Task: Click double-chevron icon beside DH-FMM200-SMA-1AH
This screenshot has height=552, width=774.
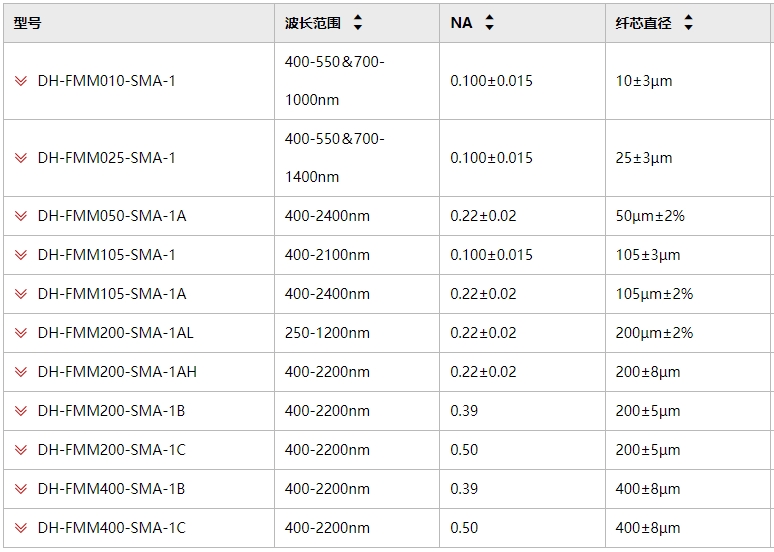Action: pyautogui.click(x=21, y=372)
